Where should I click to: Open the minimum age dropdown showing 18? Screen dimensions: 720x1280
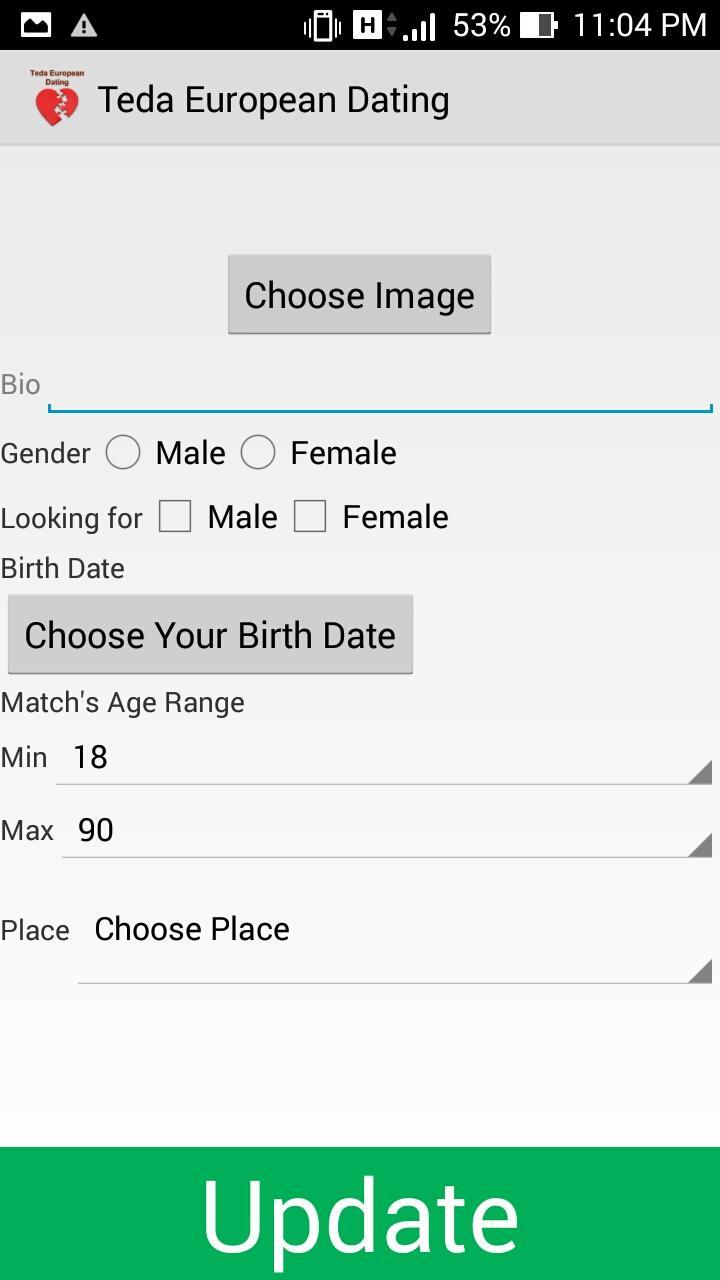point(385,758)
